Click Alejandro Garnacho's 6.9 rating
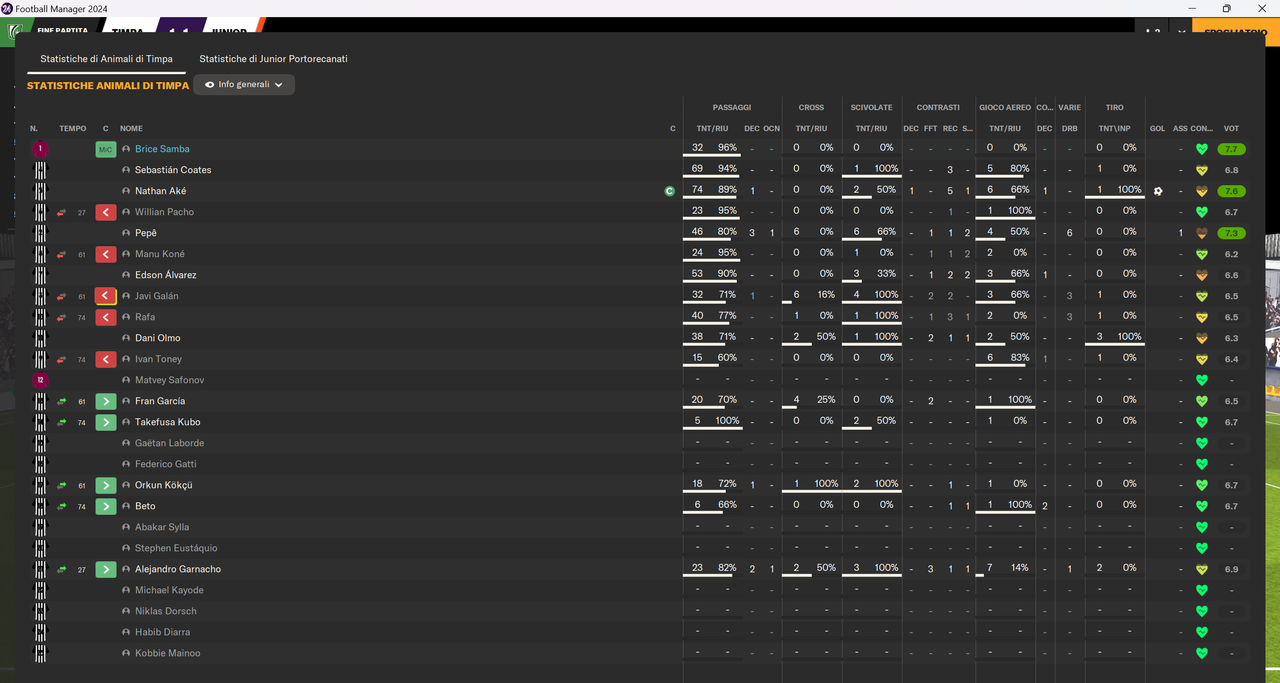 (1231, 569)
